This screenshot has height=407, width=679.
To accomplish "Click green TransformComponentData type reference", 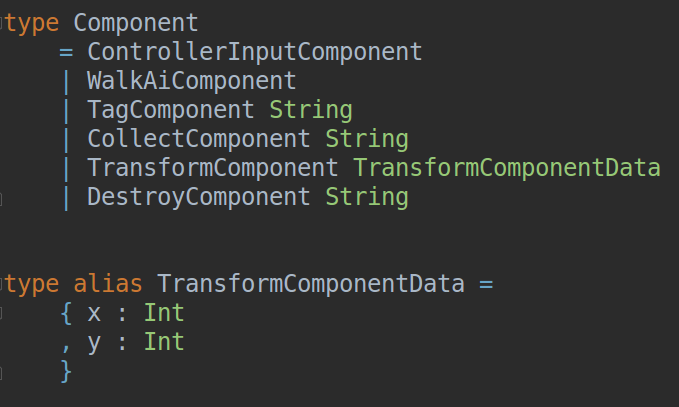I will (507, 168).
